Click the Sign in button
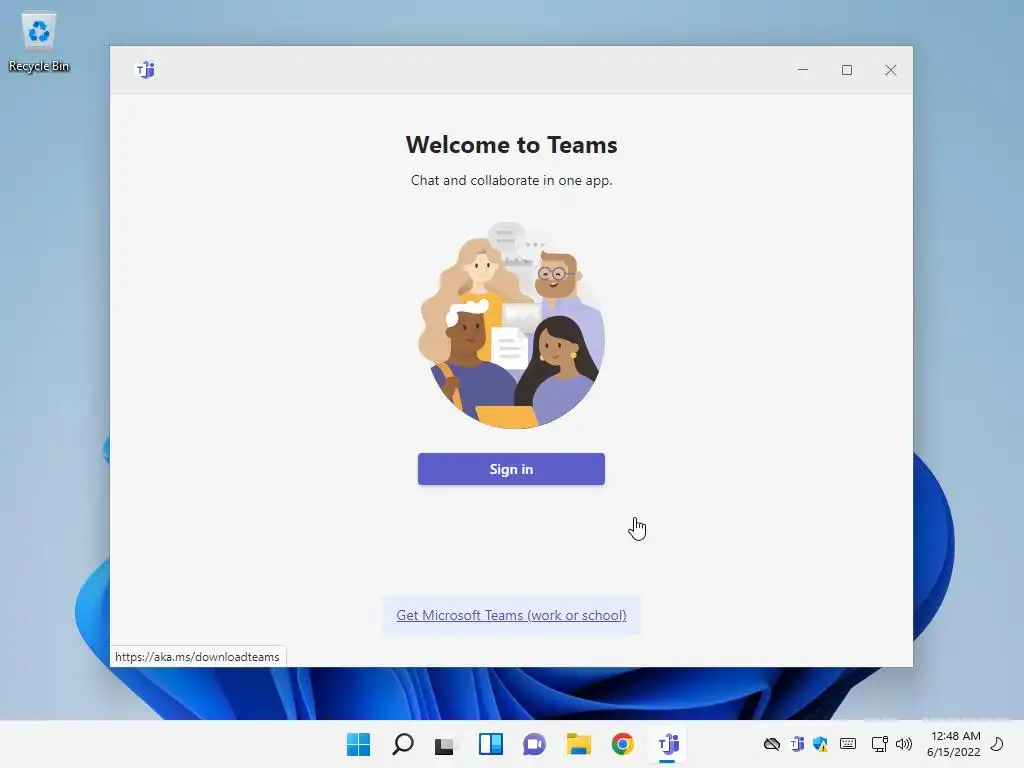 point(511,469)
